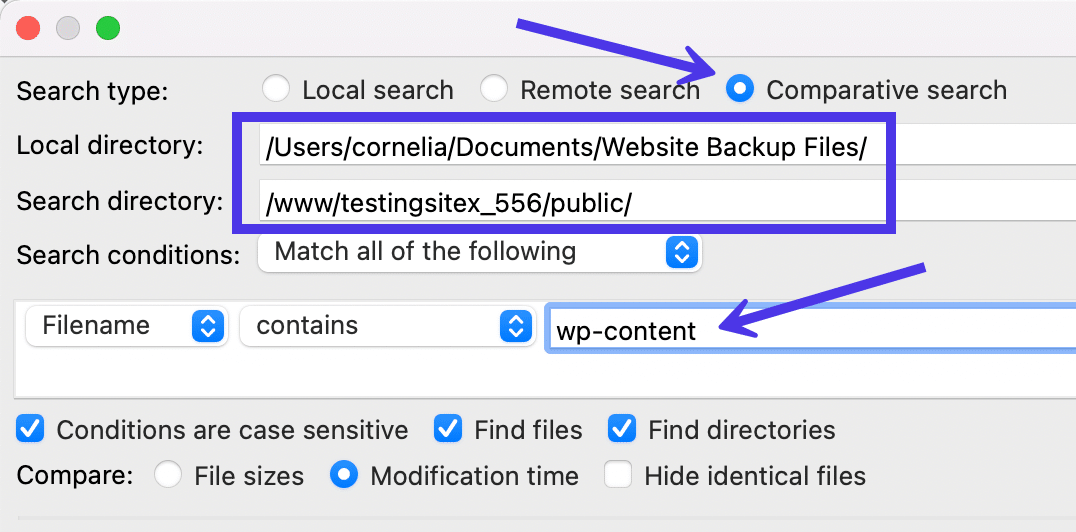Click the gray minimize window button

click(68, 28)
